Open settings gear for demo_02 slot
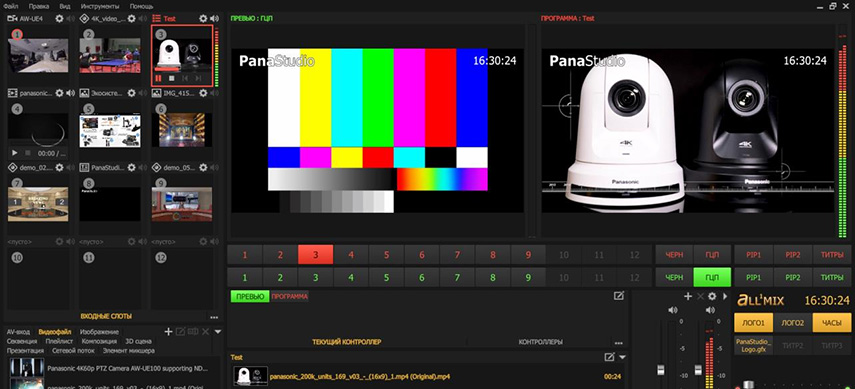Screen dimensions: 855x389 [x=59, y=167]
